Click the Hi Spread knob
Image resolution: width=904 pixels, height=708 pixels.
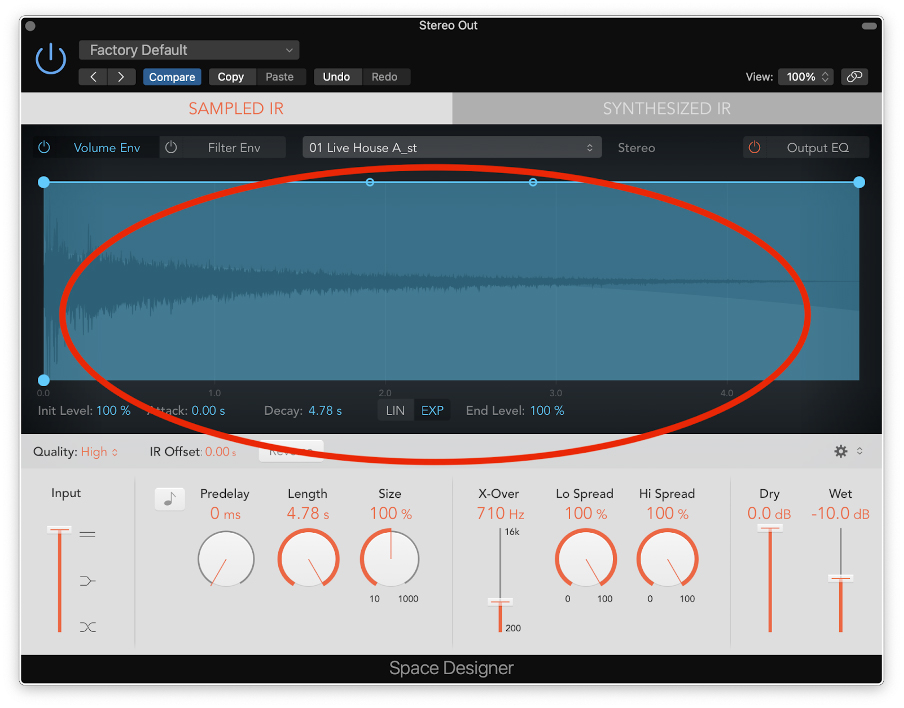tap(668, 559)
